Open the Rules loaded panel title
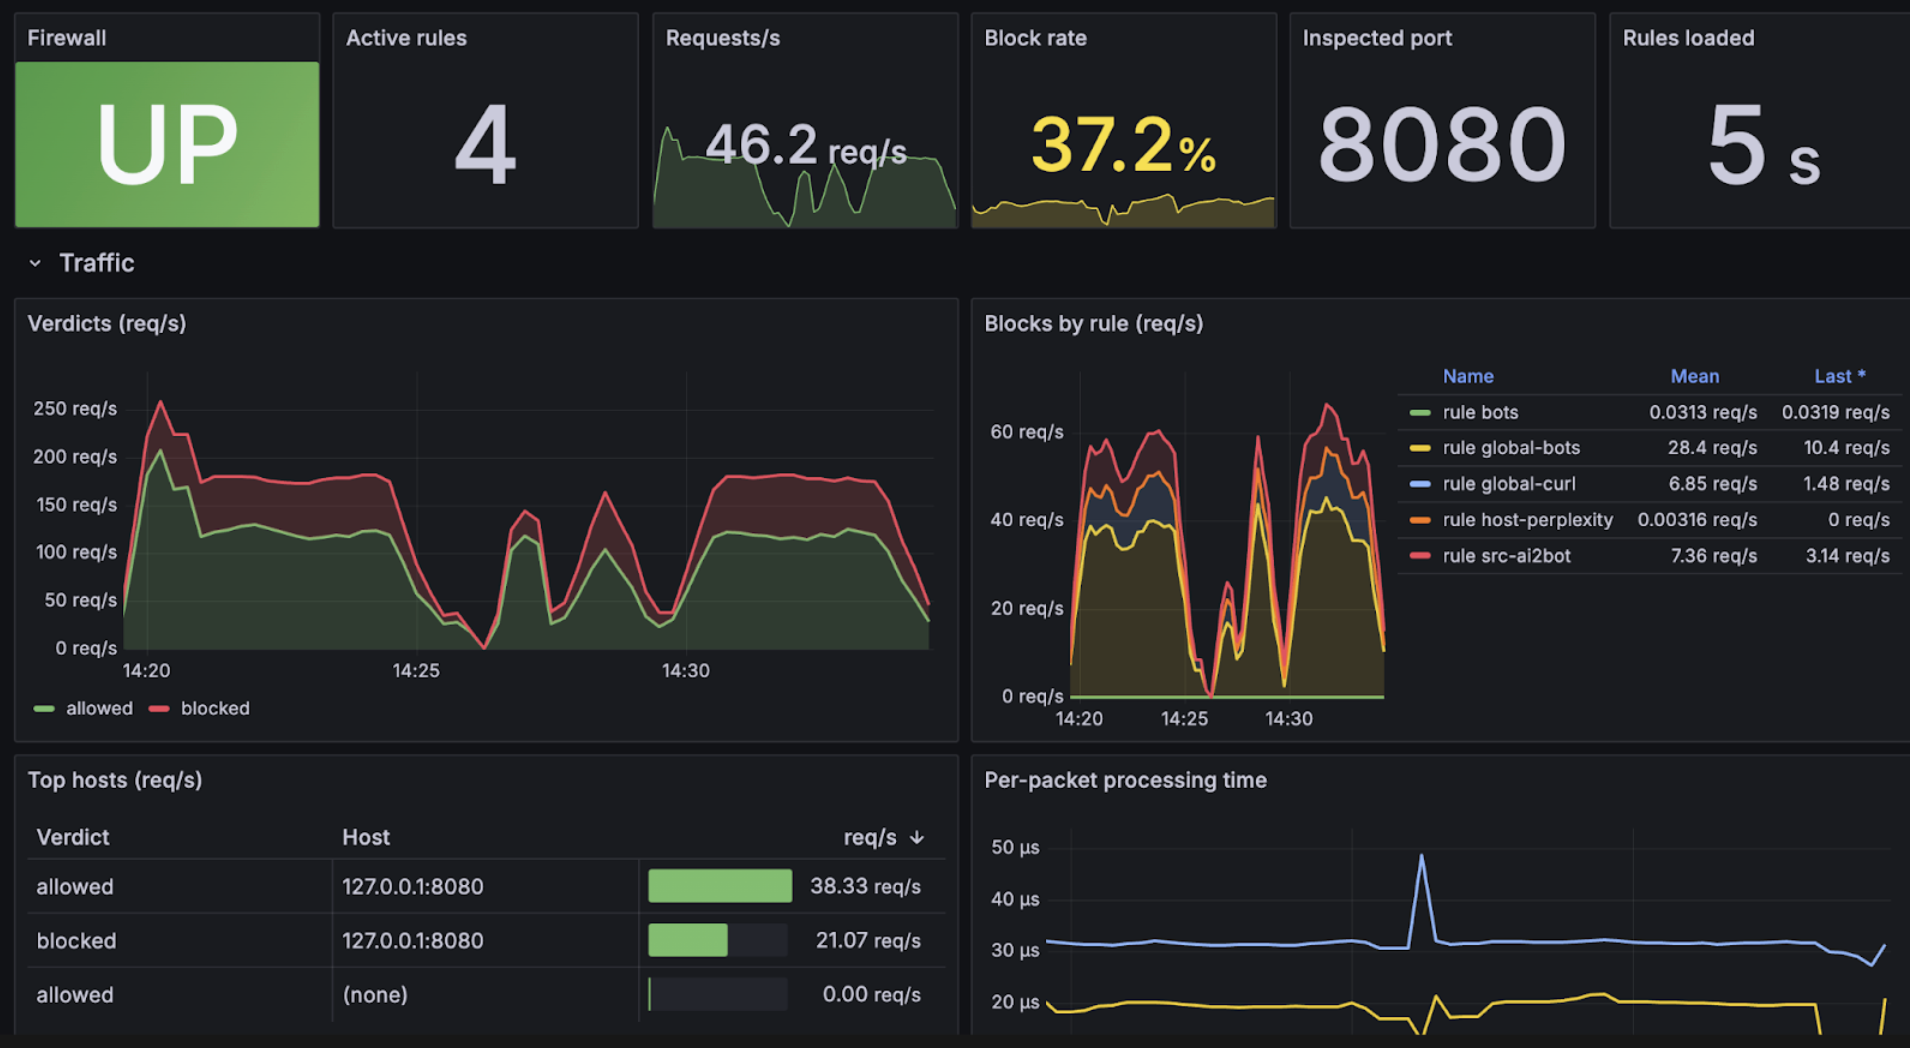Viewport: 1910px width, 1048px height. click(1688, 38)
